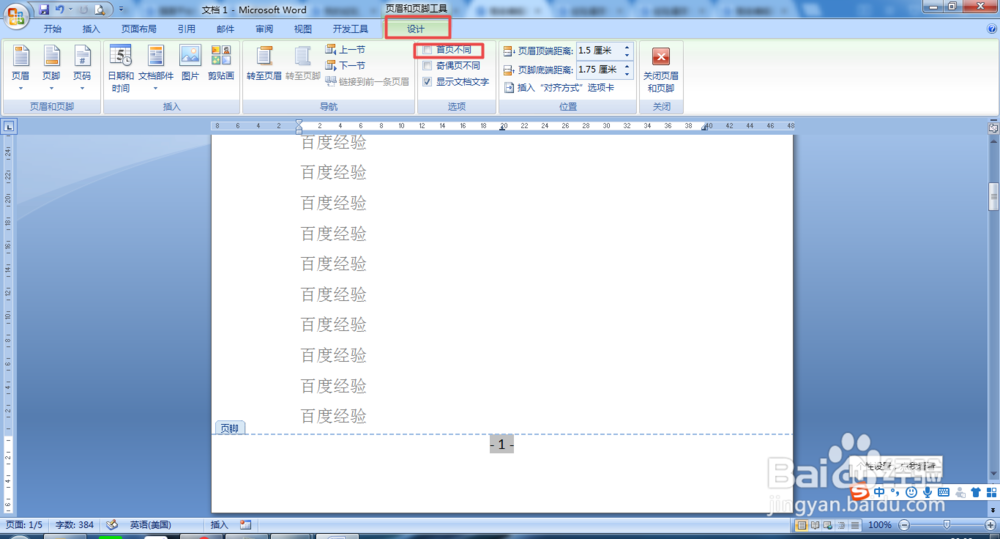Screen dimensions: 1000x539
Task: Insert 日期和时间 date and time
Action: pyautogui.click(x=121, y=69)
